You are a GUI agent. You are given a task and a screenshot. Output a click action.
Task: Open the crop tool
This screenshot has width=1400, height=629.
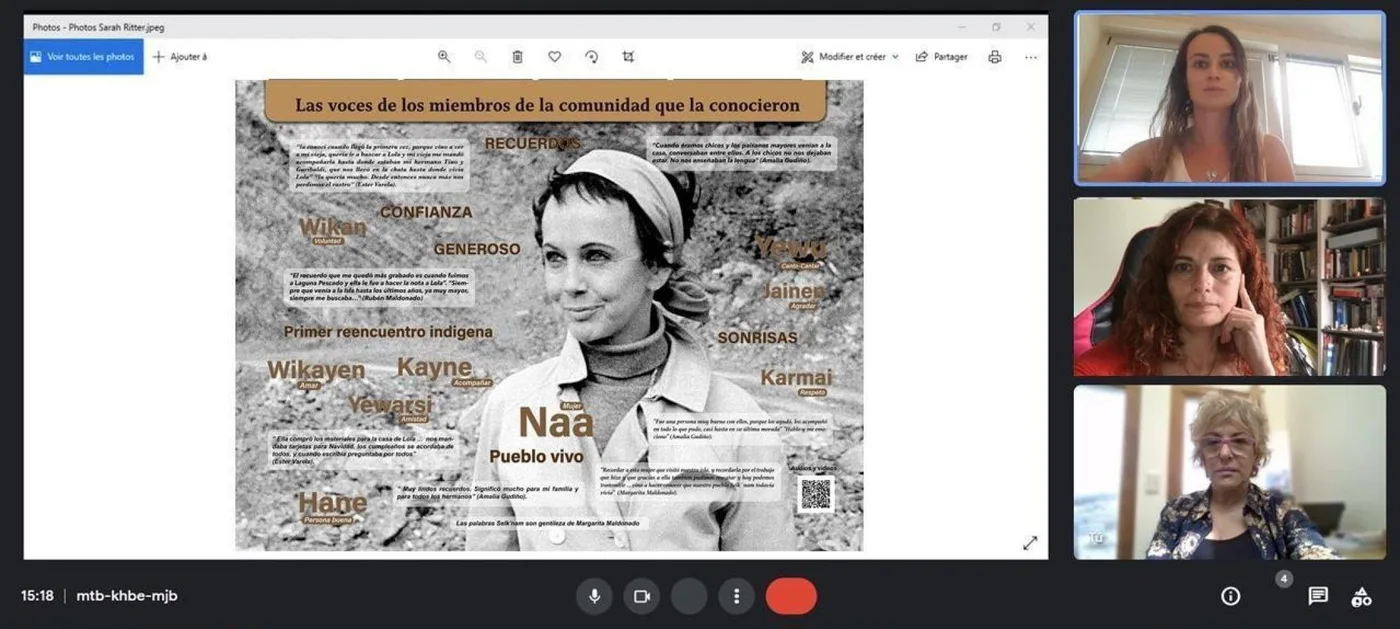pyautogui.click(x=628, y=57)
